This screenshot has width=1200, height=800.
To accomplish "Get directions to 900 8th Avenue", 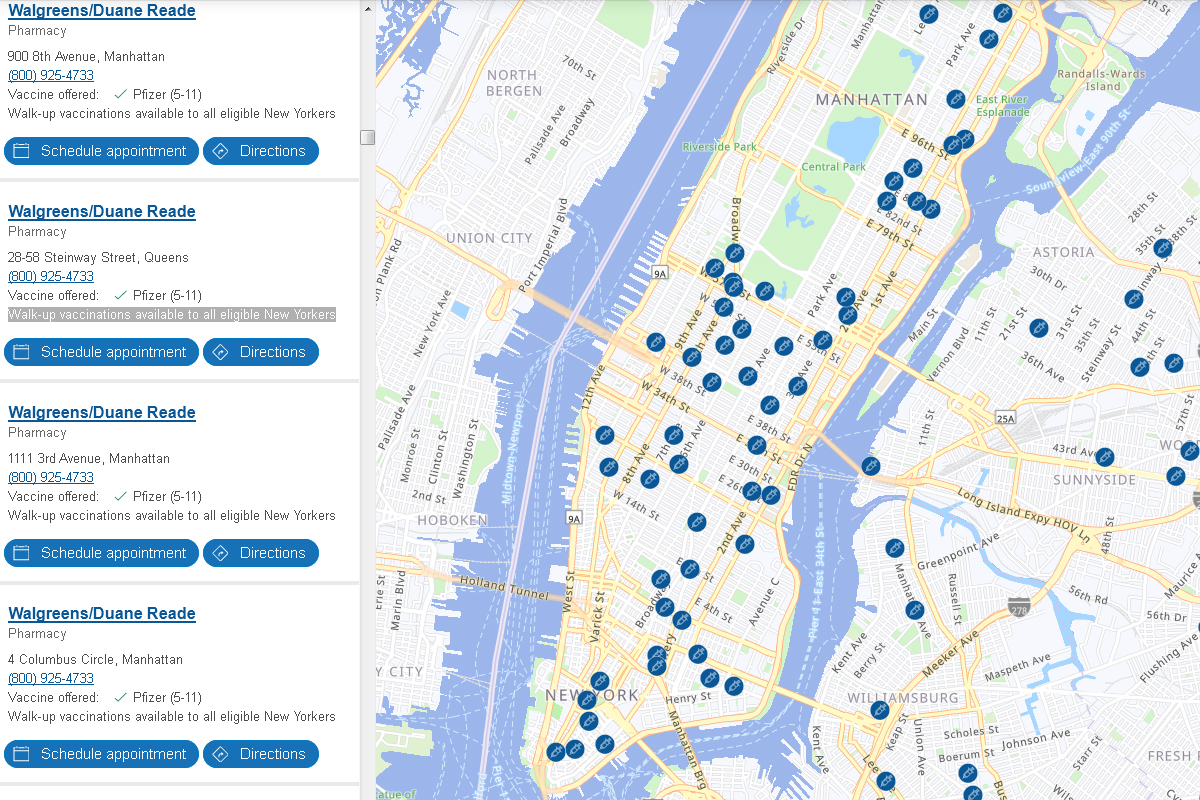I will point(261,151).
